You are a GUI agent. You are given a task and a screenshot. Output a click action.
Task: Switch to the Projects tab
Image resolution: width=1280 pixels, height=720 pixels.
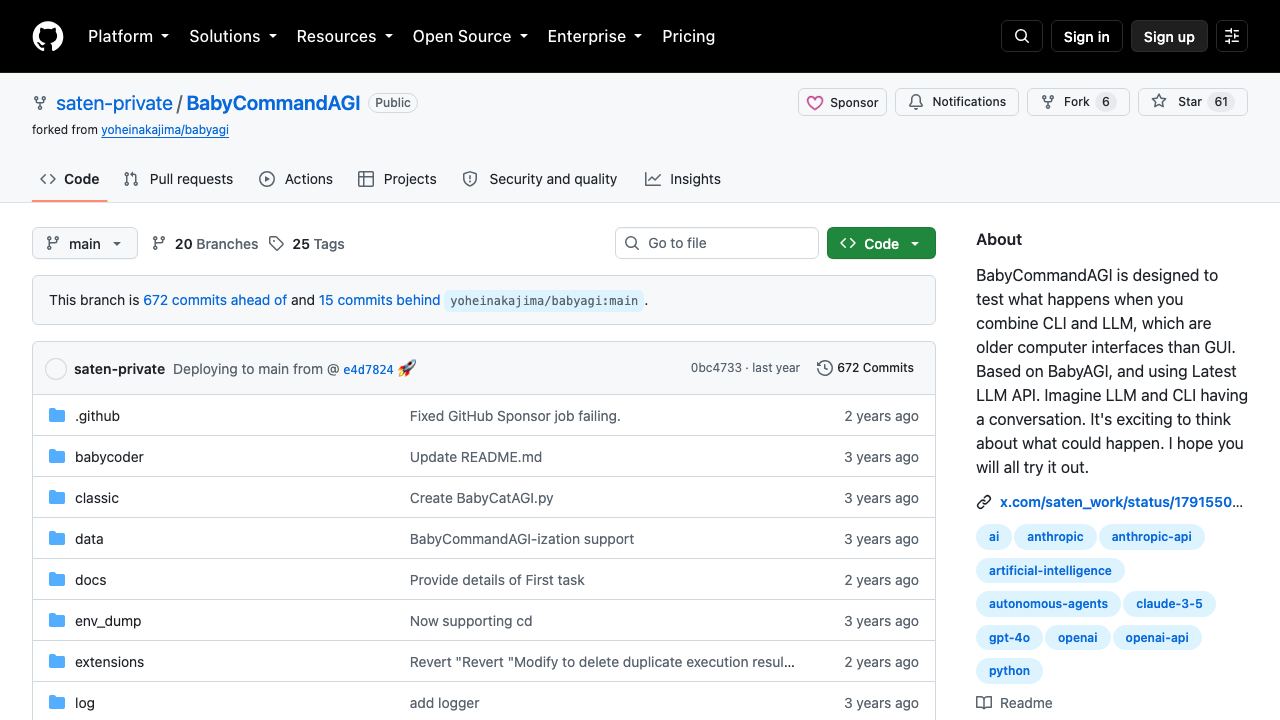coord(397,179)
